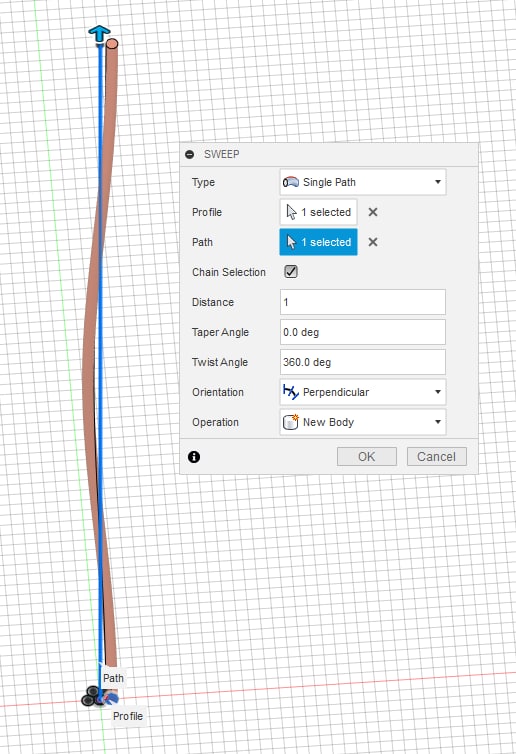Click the black profile circles at base
The width and height of the screenshot is (516, 754).
[x=91, y=696]
